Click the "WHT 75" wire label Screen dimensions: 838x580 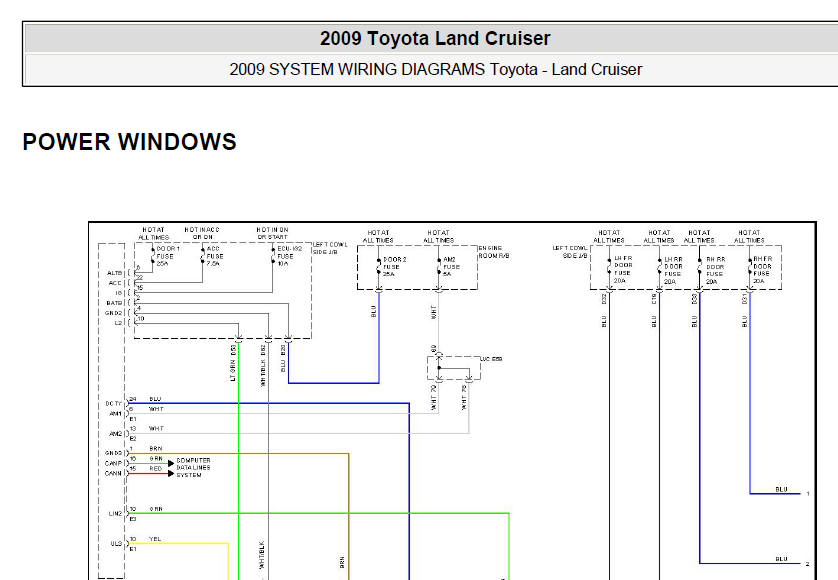click(x=464, y=398)
